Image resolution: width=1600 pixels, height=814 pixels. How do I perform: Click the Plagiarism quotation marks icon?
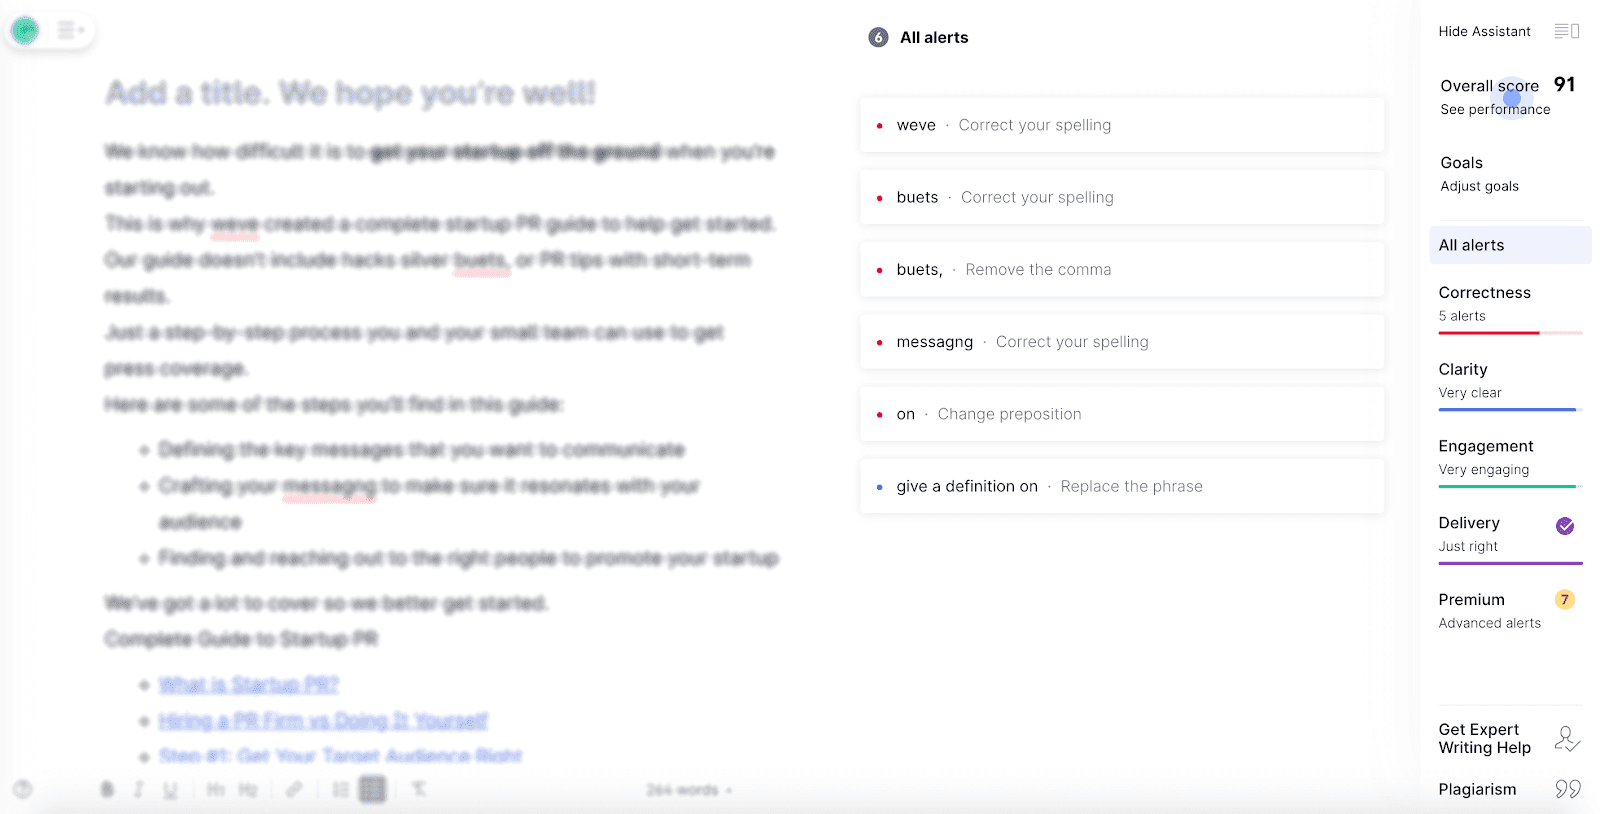[x=1568, y=789]
